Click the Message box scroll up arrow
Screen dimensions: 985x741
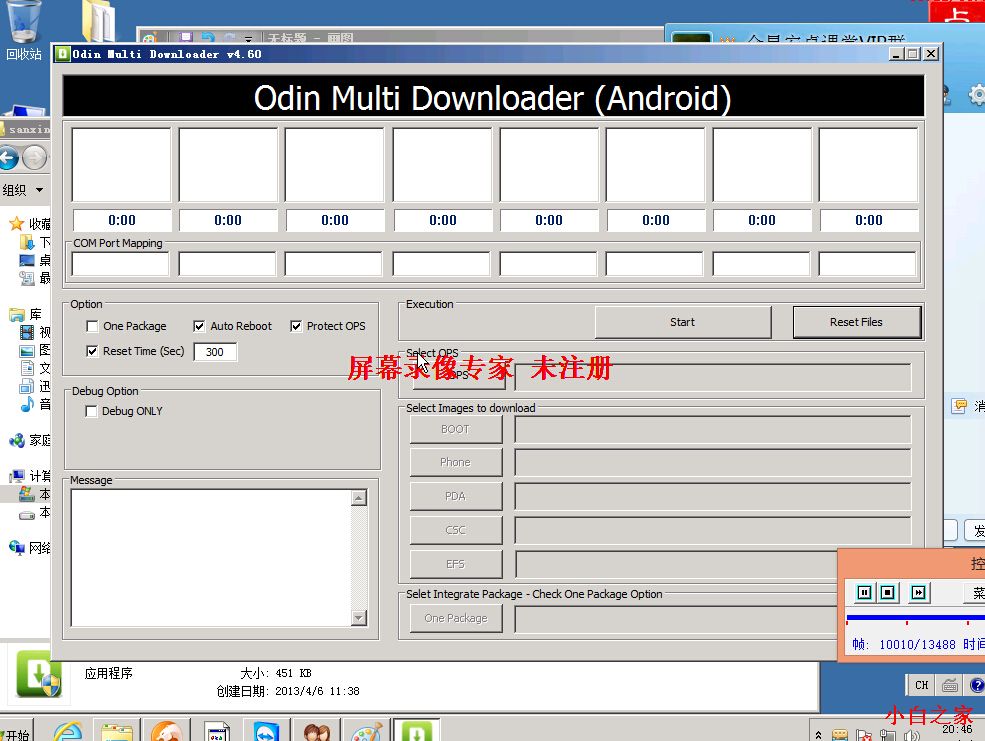[x=359, y=498]
